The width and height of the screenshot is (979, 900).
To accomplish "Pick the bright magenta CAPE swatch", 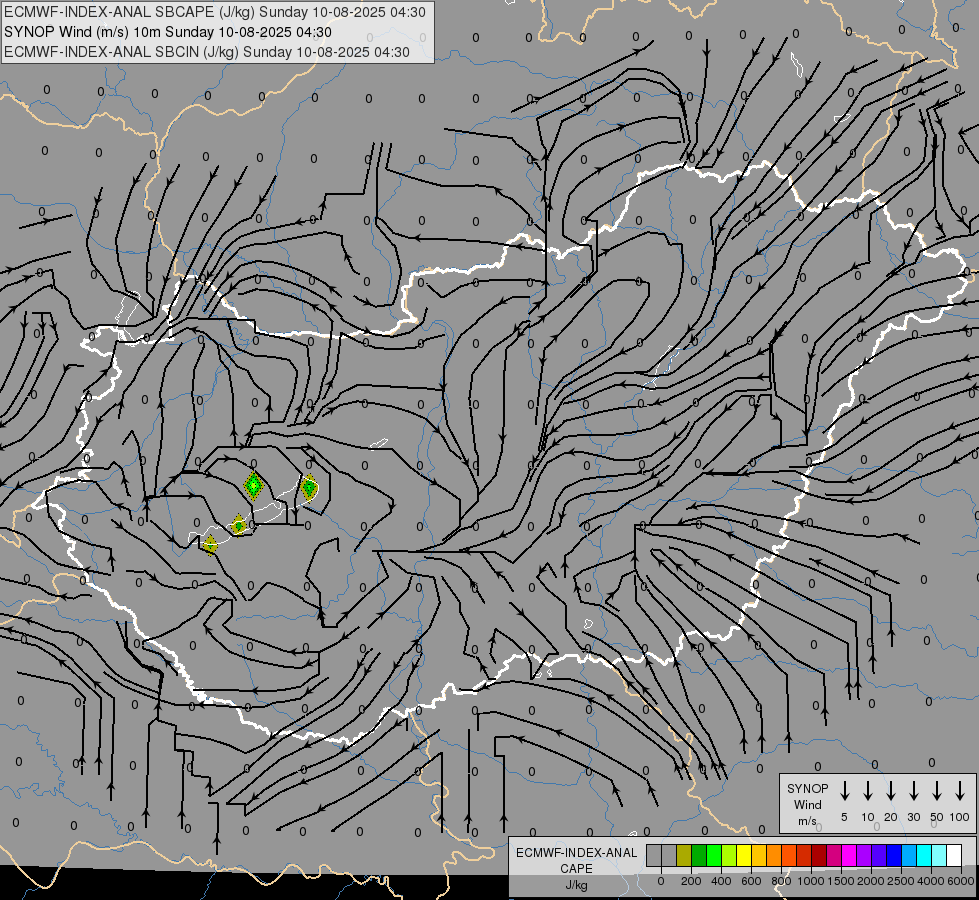I will (849, 855).
